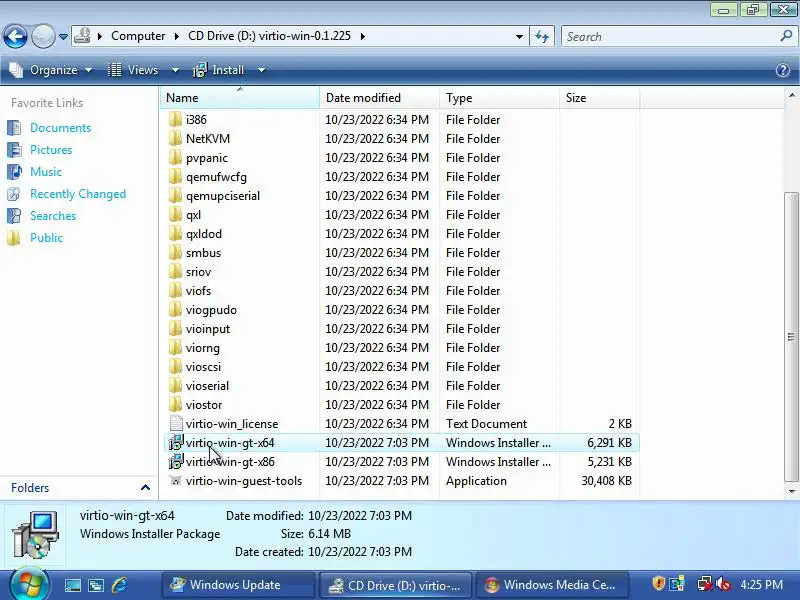The width and height of the screenshot is (800, 600).
Task: Sort by the Name column header
Action: click(240, 97)
